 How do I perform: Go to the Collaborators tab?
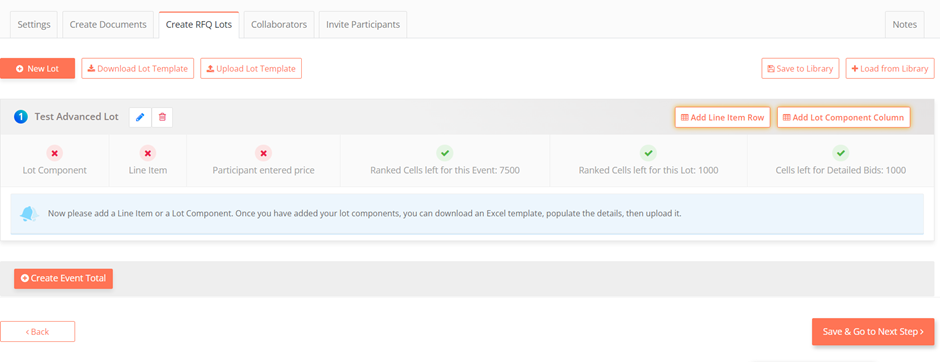(279, 25)
